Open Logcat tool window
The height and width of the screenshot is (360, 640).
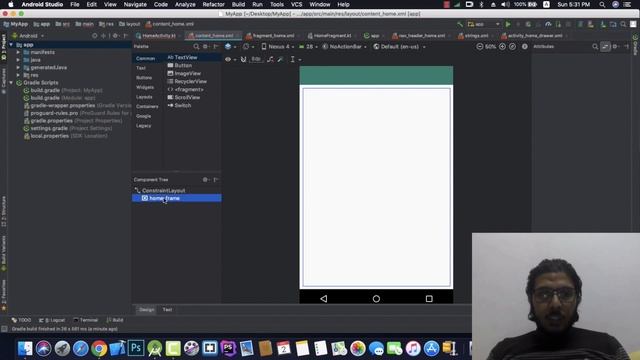point(52,320)
